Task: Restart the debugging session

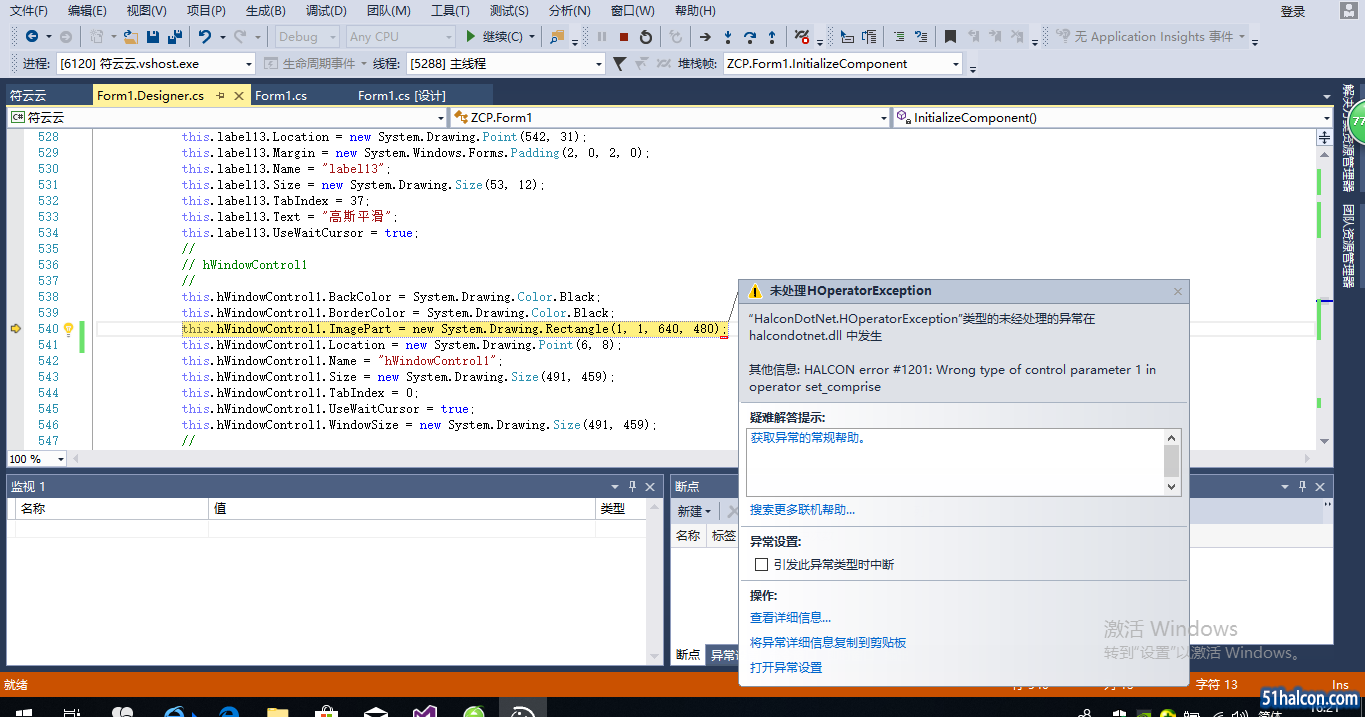Action: tap(646, 37)
